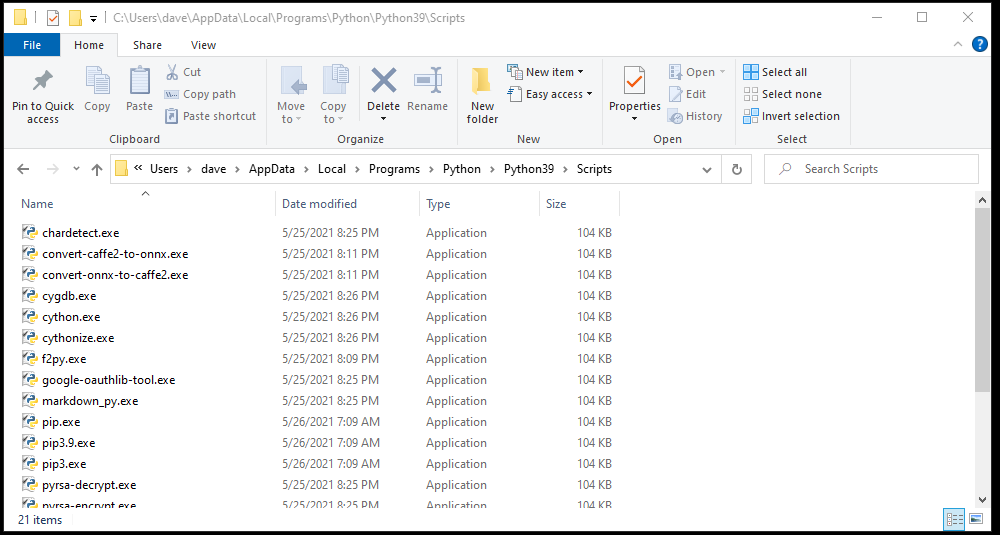Click the Rename icon
1000x535 pixels.
coord(427,81)
